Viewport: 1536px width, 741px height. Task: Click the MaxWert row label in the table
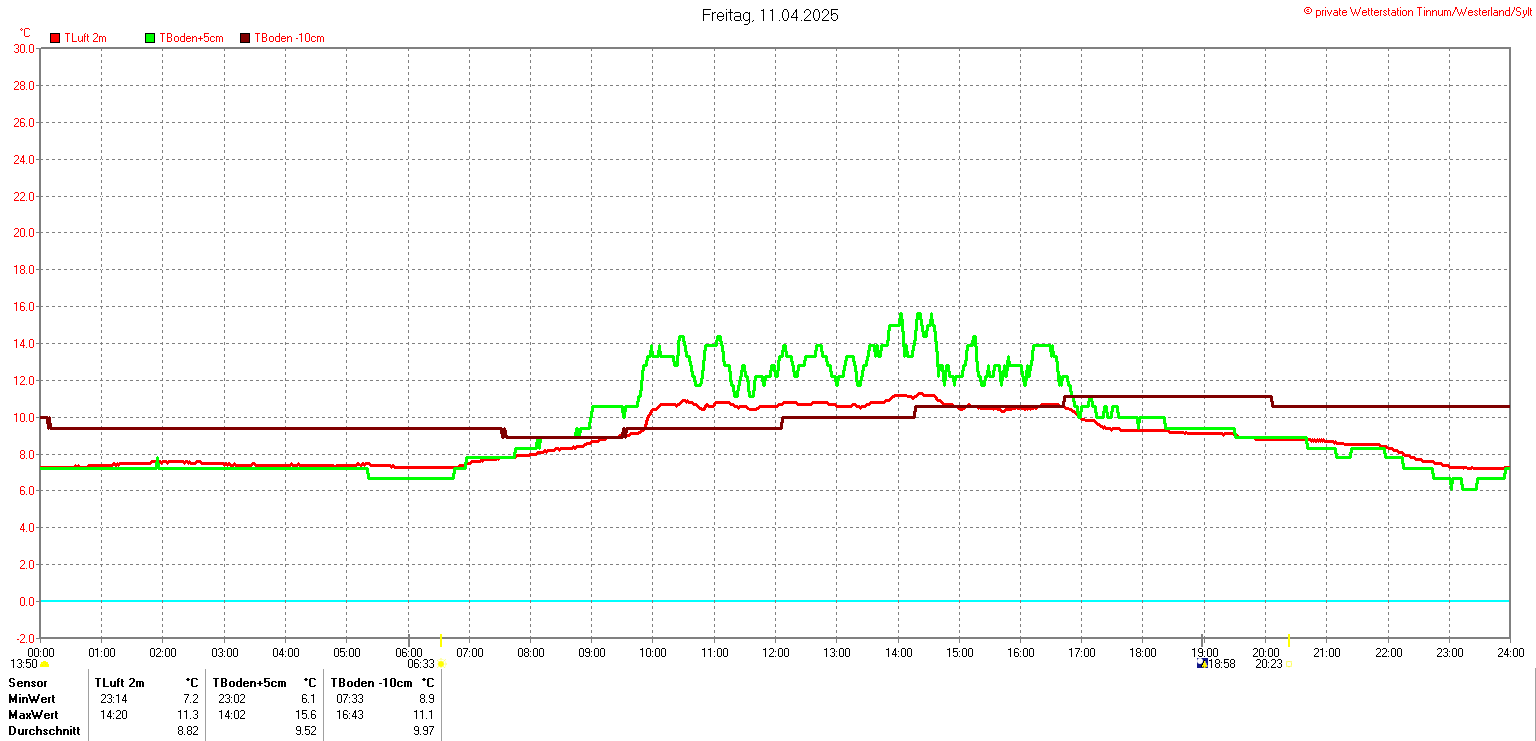[x=33, y=715]
